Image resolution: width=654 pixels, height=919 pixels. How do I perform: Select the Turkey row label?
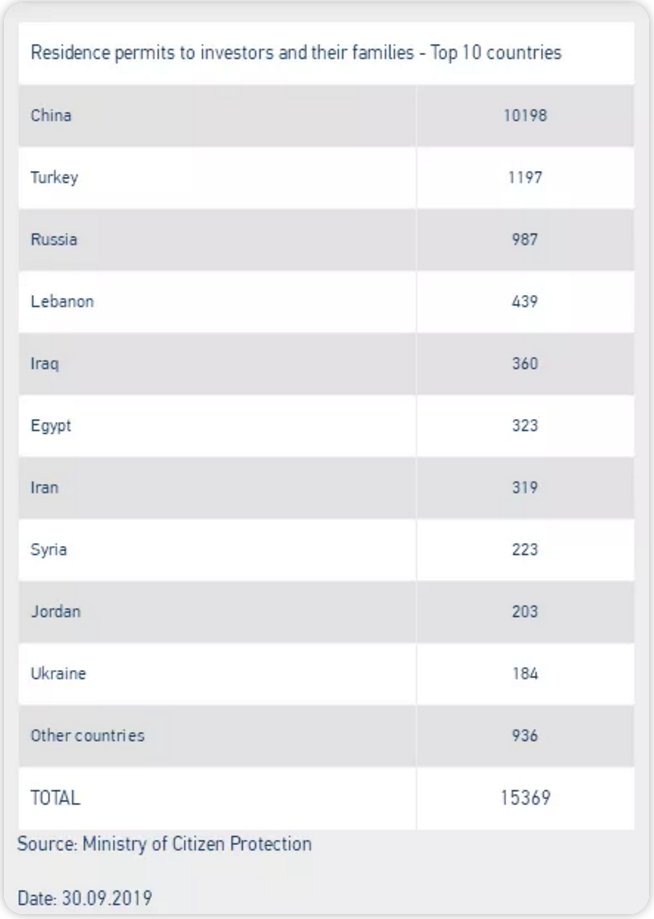click(54, 177)
